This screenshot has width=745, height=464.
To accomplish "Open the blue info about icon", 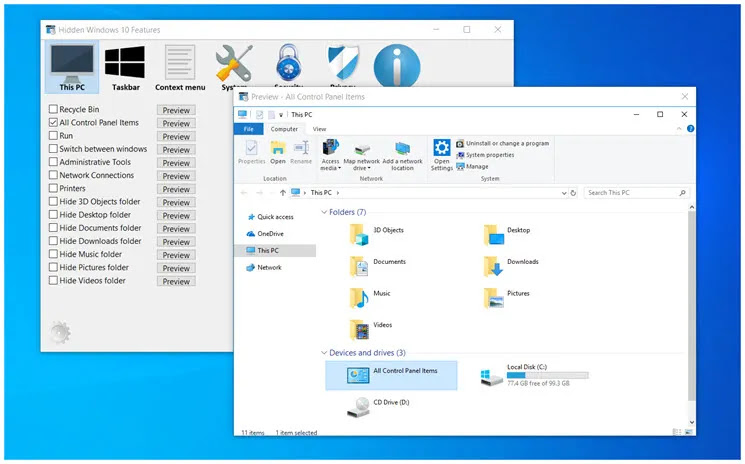I will click(x=397, y=66).
